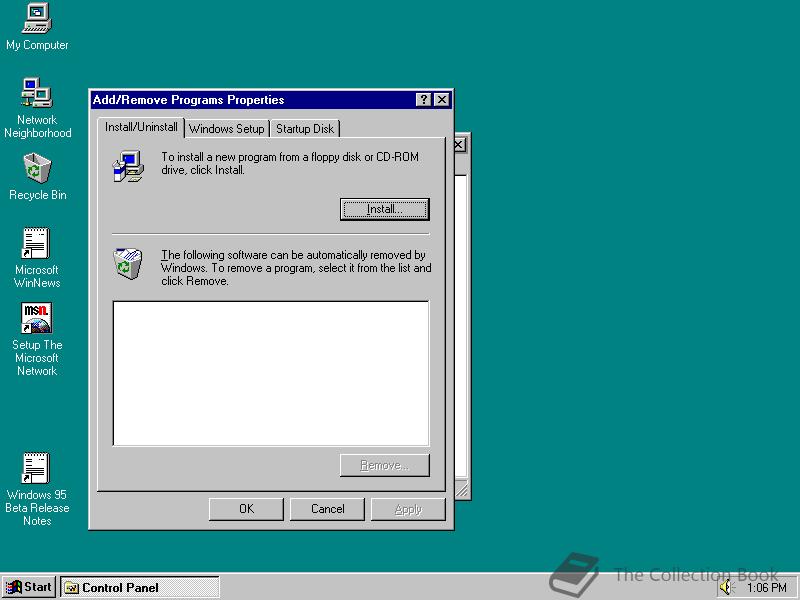Click the recycle bin icon in dialog
Screen dimensions: 800x600
coord(128,263)
